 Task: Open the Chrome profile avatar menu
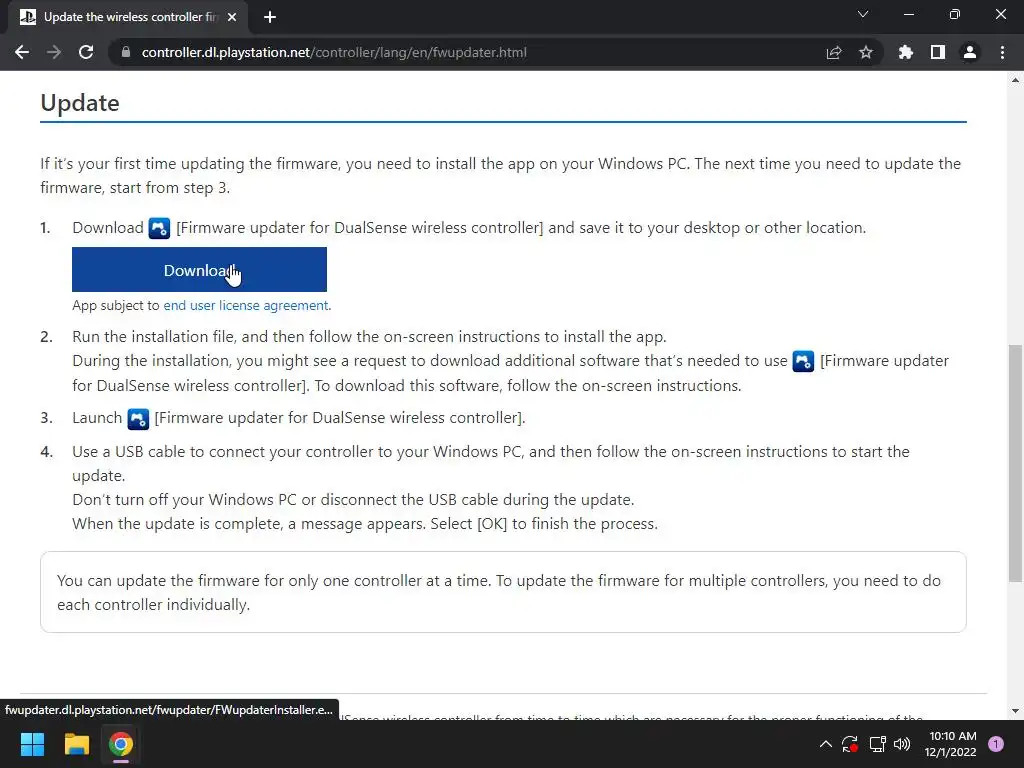[970, 52]
